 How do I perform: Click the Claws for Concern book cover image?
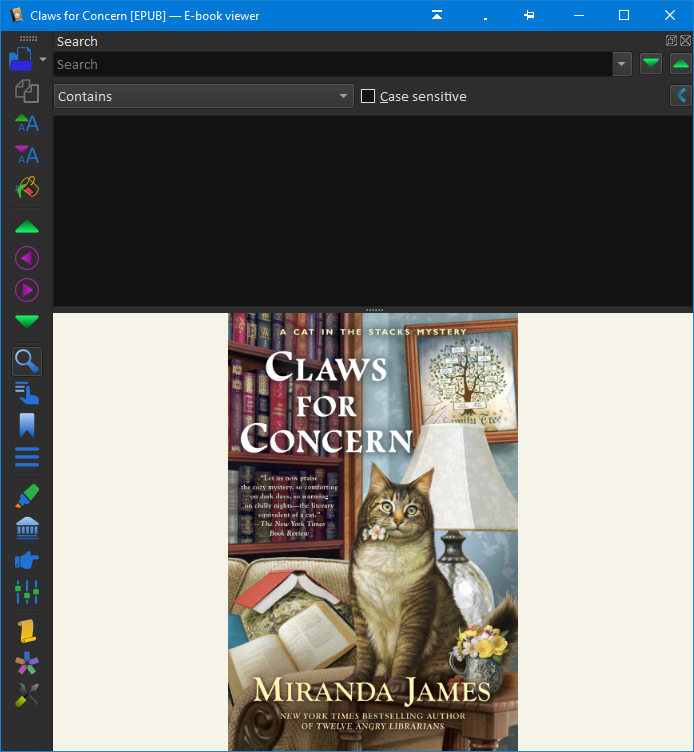click(x=373, y=532)
